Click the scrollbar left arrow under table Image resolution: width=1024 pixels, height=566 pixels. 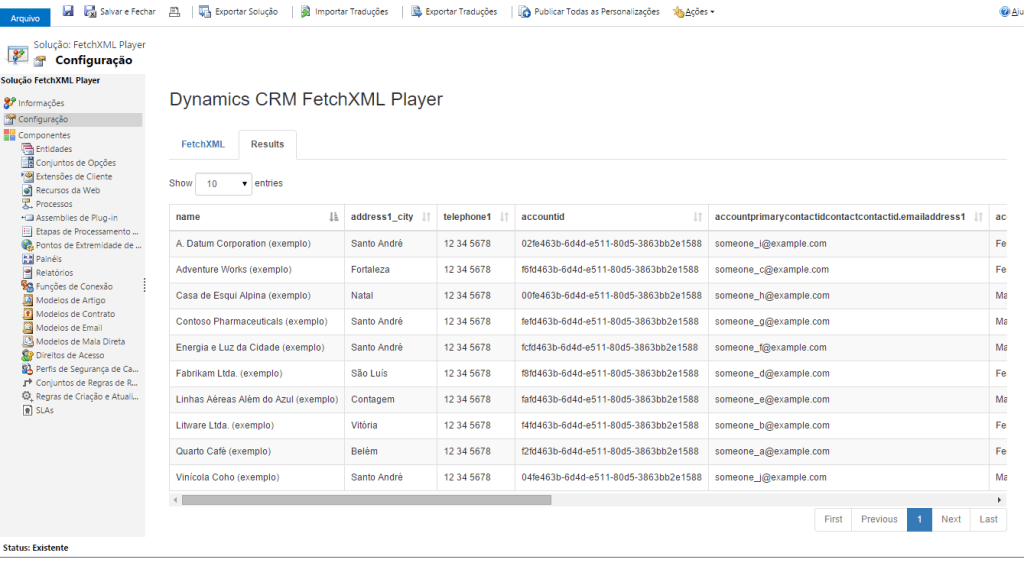tap(175, 500)
